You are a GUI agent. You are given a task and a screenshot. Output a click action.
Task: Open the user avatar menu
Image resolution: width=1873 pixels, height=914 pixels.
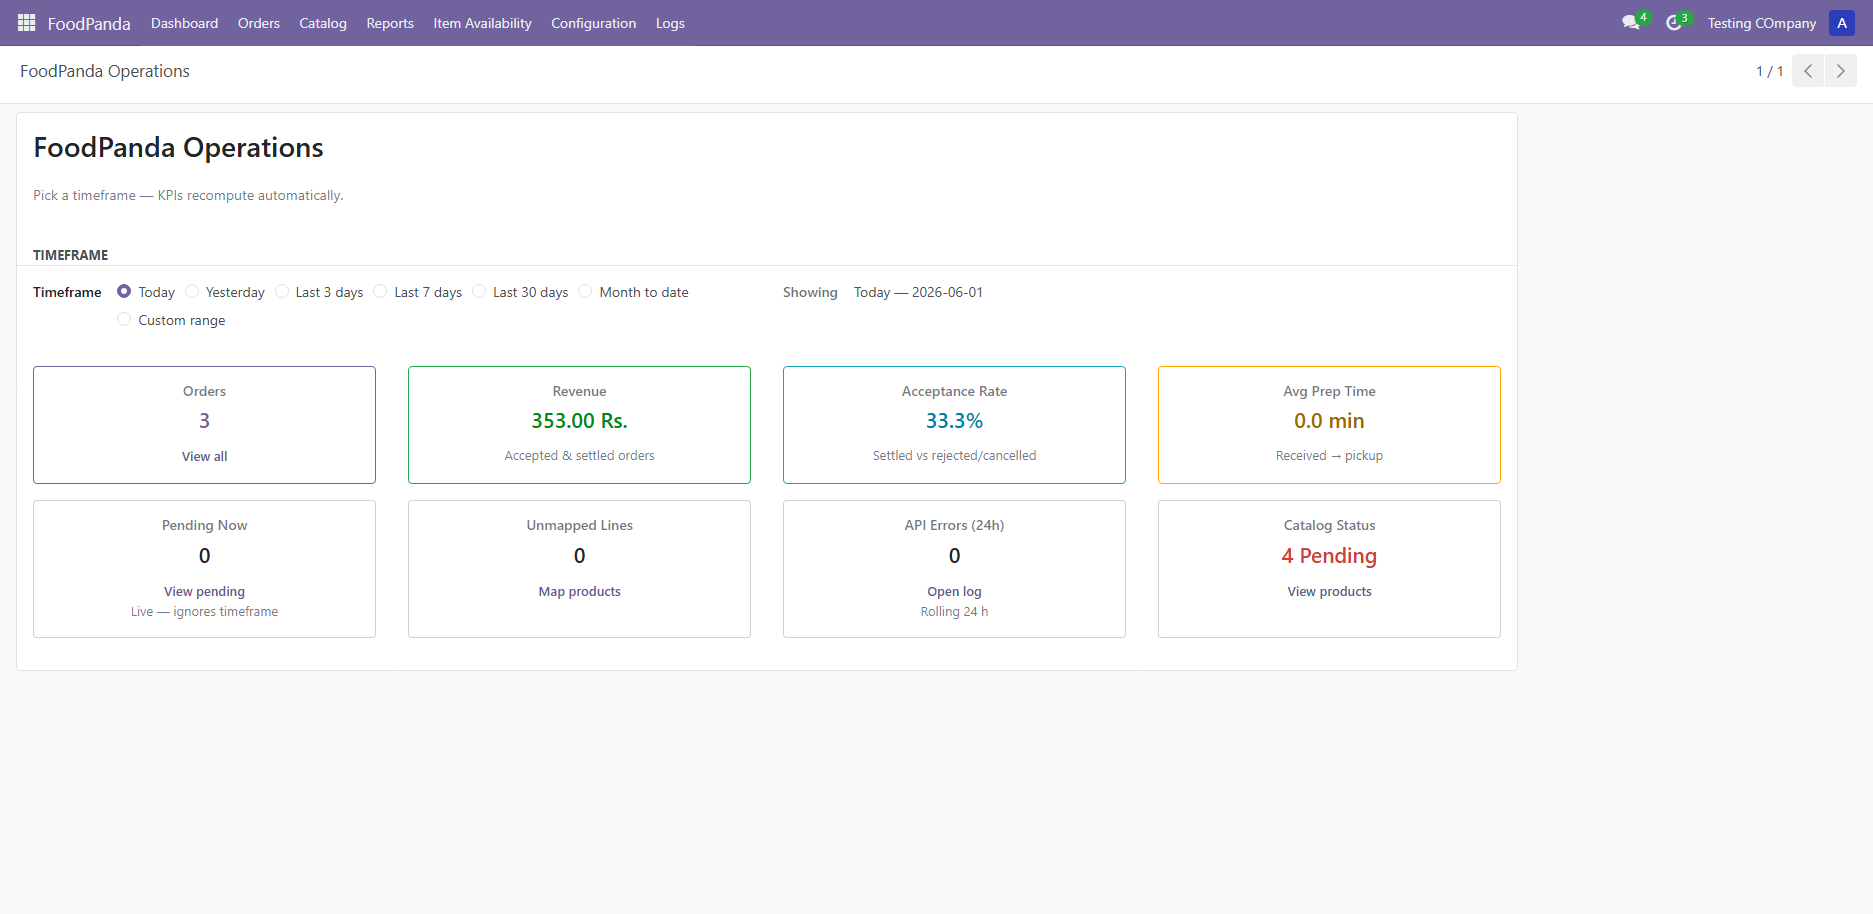[x=1842, y=23]
